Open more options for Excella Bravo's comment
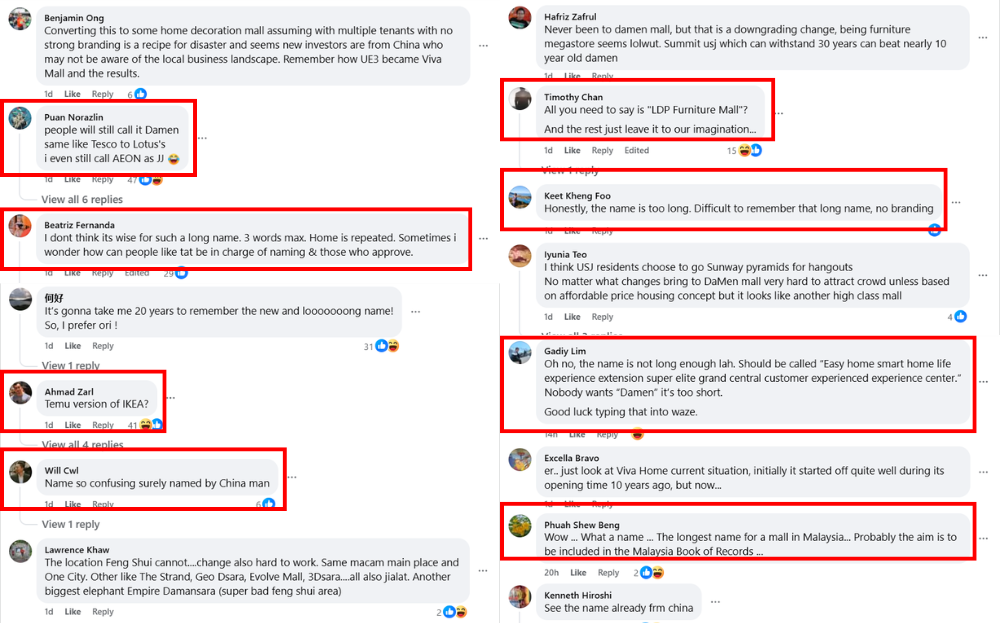 (x=983, y=472)
